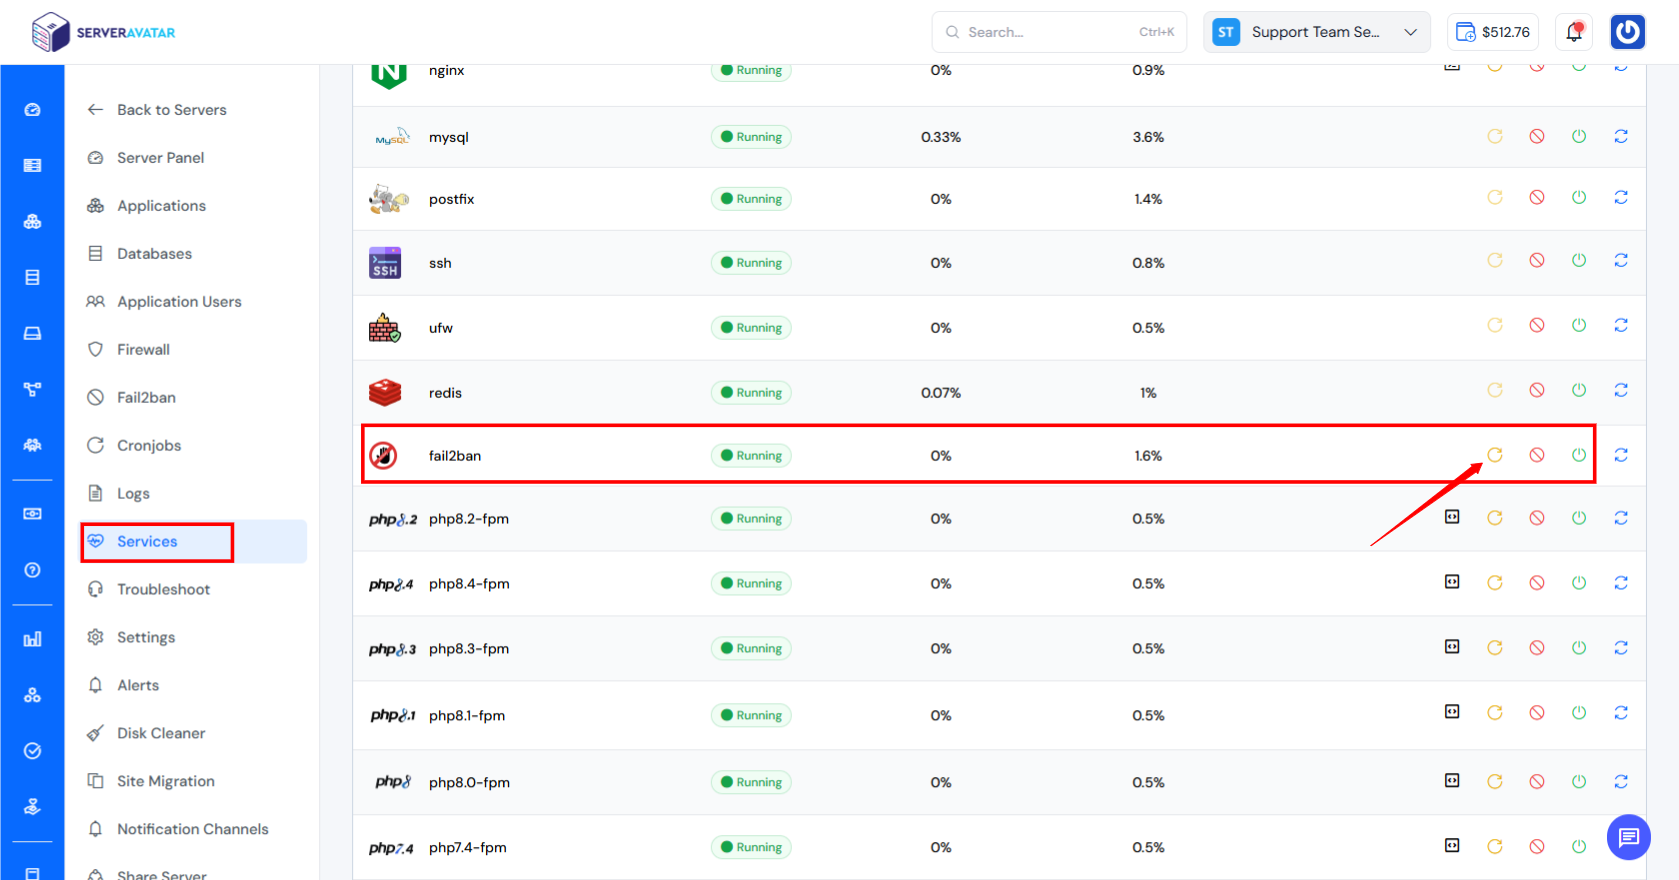Click the ServerAvatar logo
The width and height of the screenshot is (1679, 880).
(103, 32)
